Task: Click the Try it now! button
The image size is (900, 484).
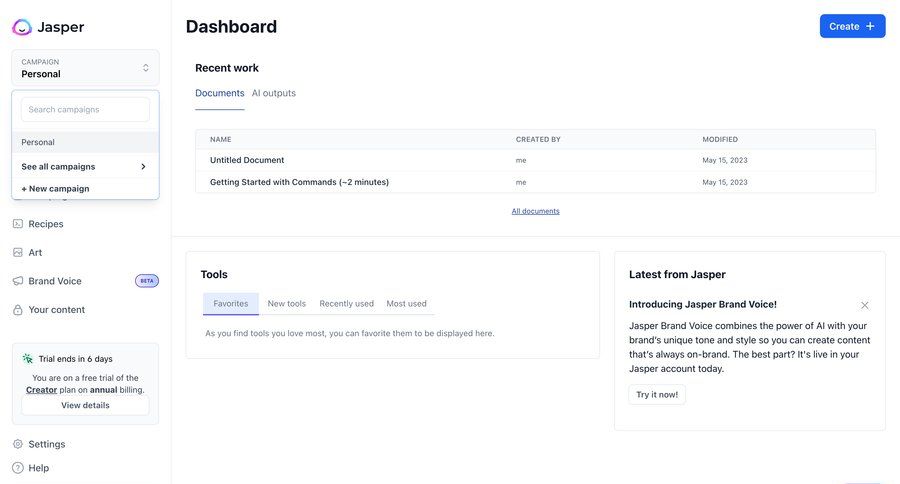Action: click(657, 394)
